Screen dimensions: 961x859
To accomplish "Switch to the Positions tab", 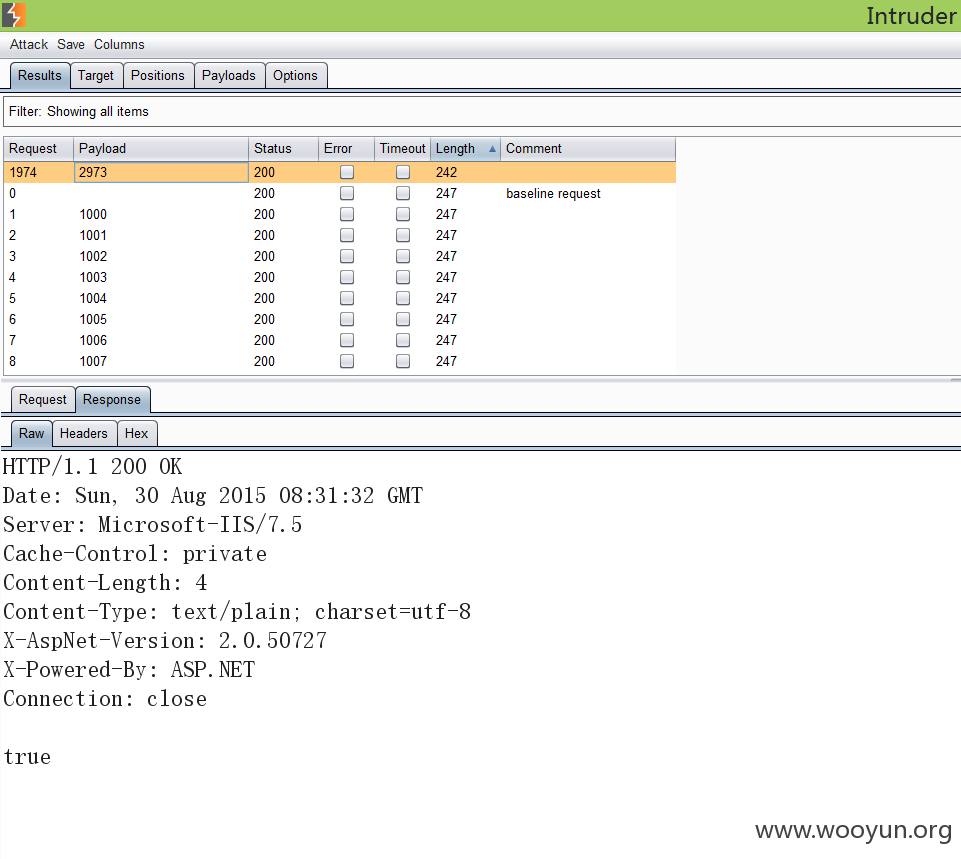I will (x=158, y=75).
